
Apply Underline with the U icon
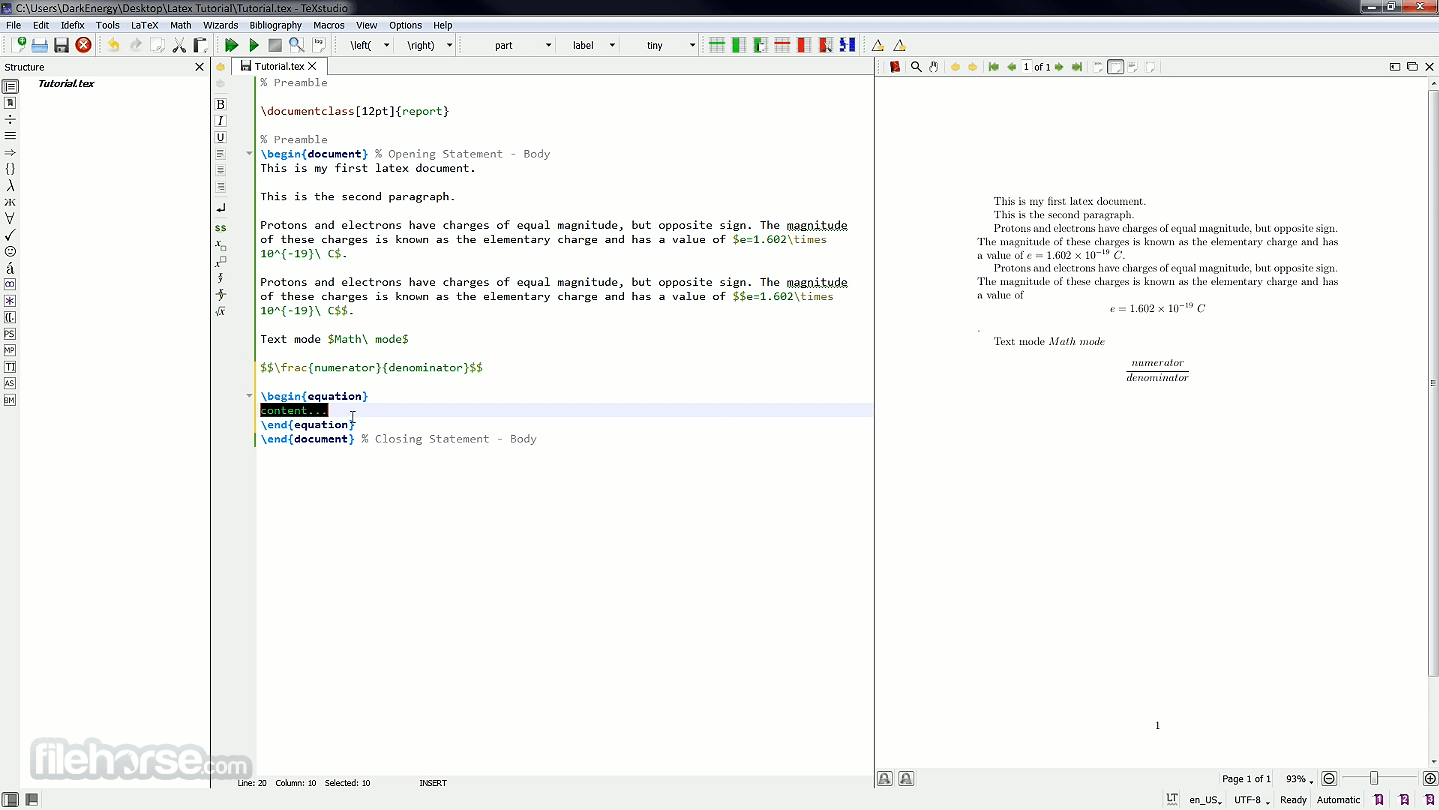(221, 138)
